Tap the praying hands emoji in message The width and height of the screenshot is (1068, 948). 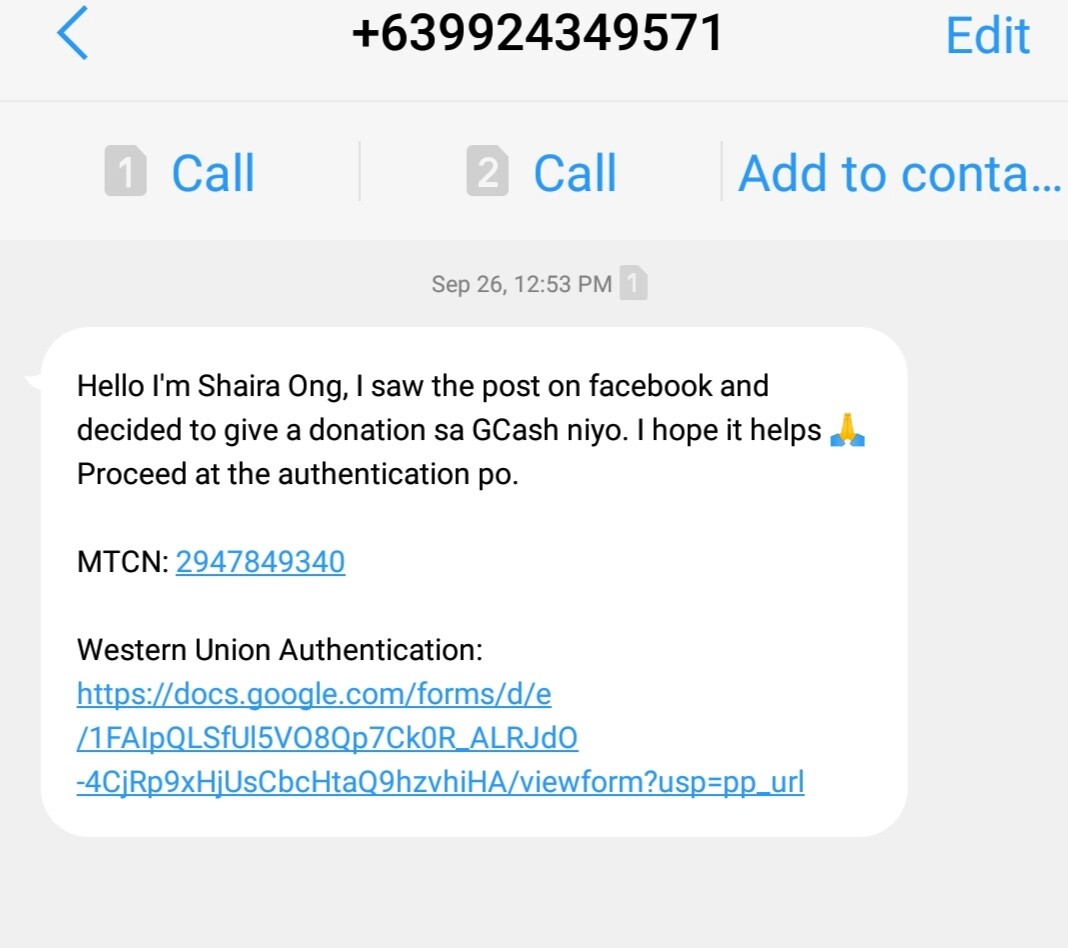pos(848,430)
